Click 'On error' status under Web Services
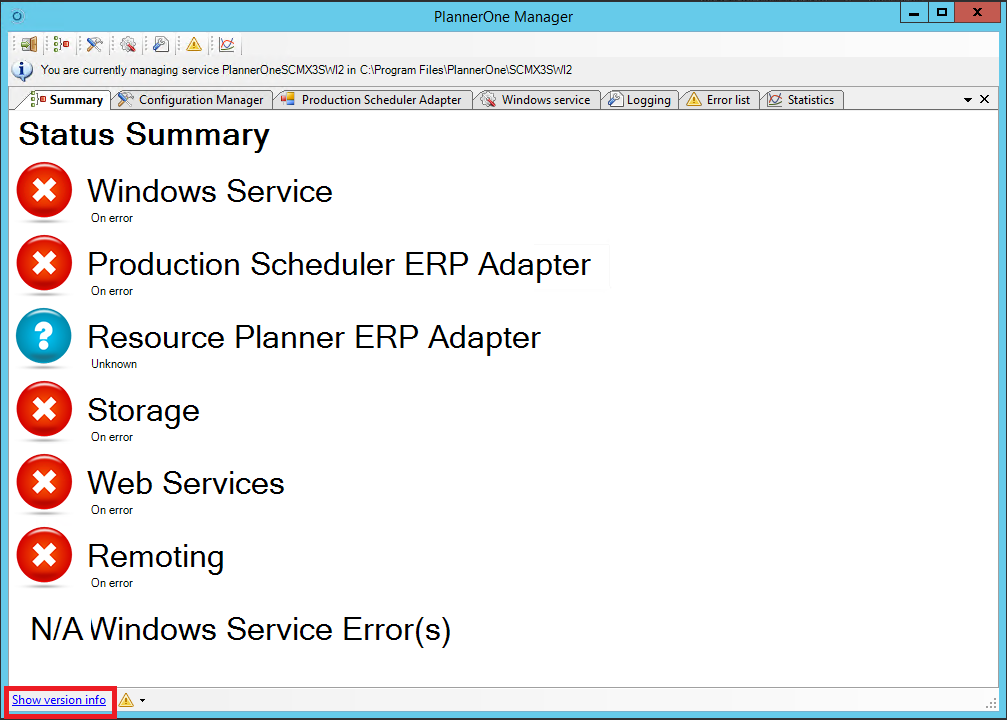 112,511
